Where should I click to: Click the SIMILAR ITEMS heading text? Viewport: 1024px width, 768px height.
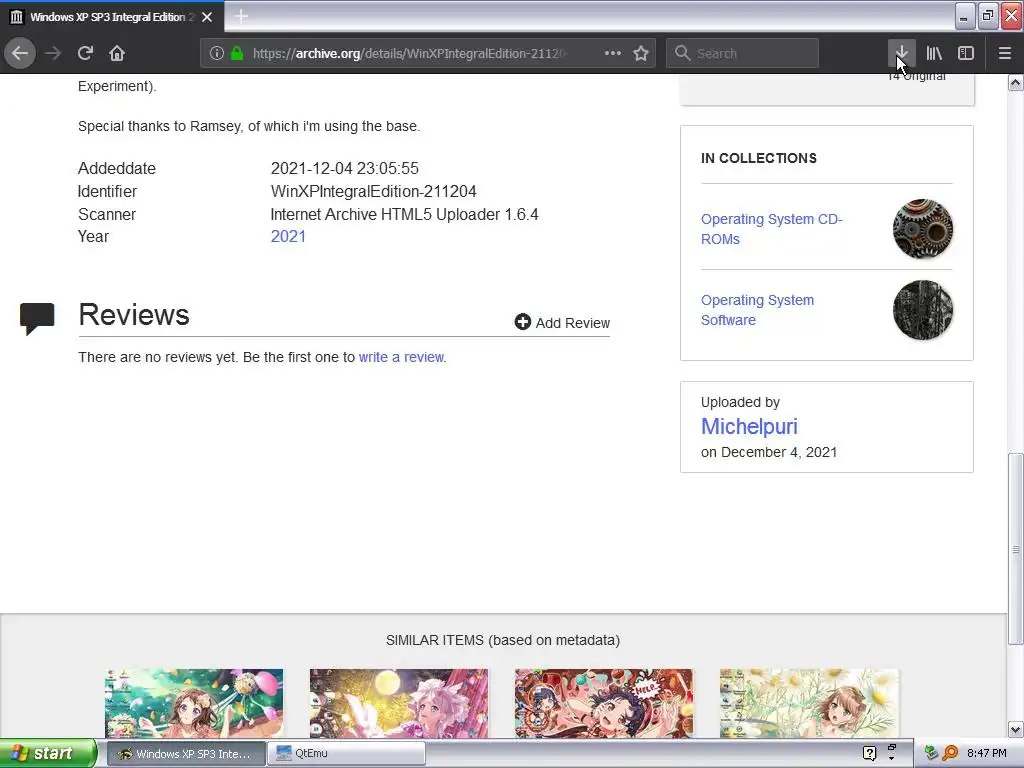click(503, 640)
